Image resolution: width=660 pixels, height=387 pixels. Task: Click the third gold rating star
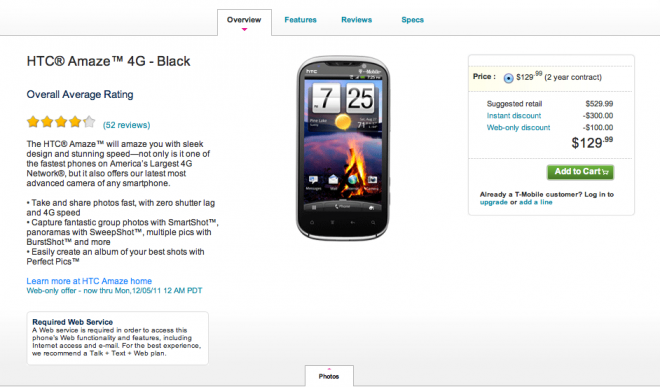click(x=61, y=122)
